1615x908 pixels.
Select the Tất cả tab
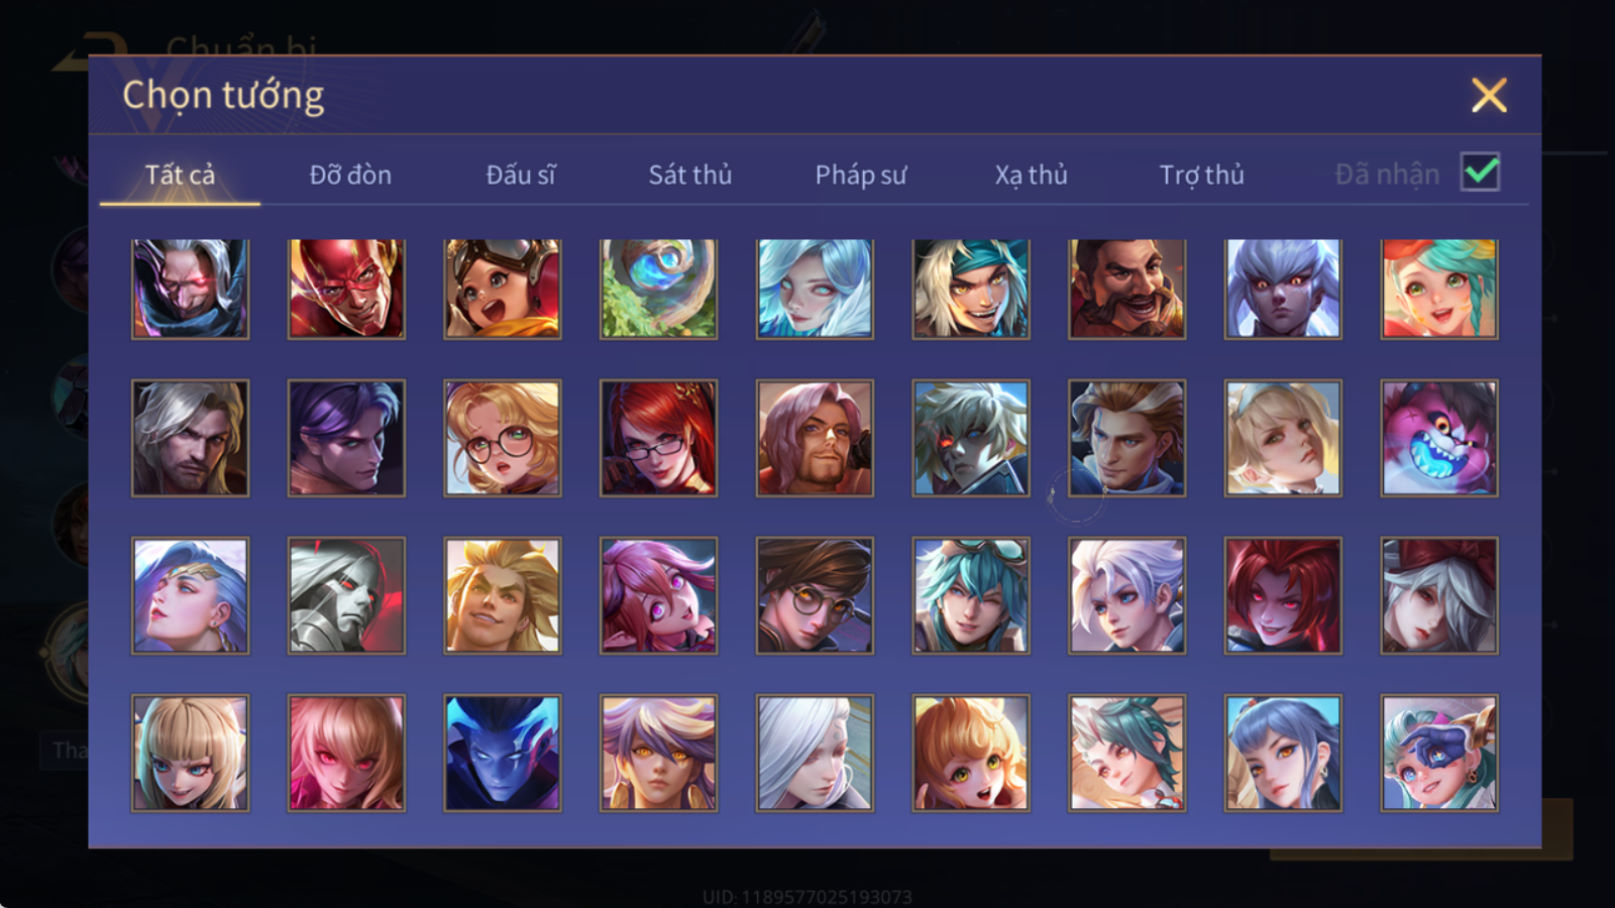(180, 175)
